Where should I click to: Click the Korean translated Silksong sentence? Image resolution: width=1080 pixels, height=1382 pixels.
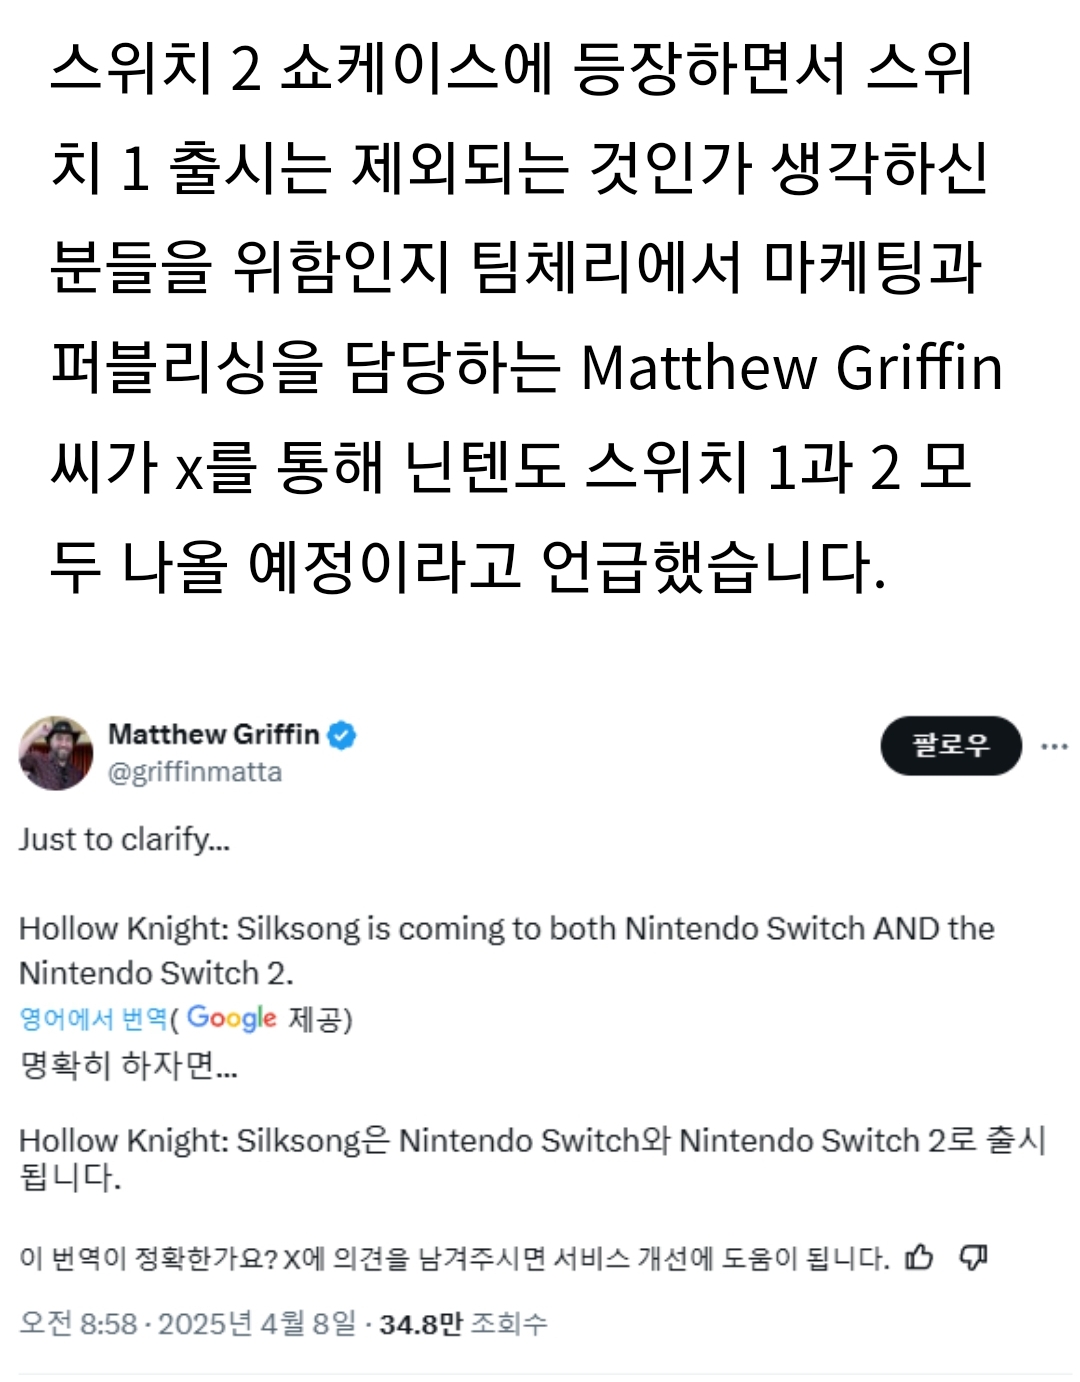(531, 1158)
